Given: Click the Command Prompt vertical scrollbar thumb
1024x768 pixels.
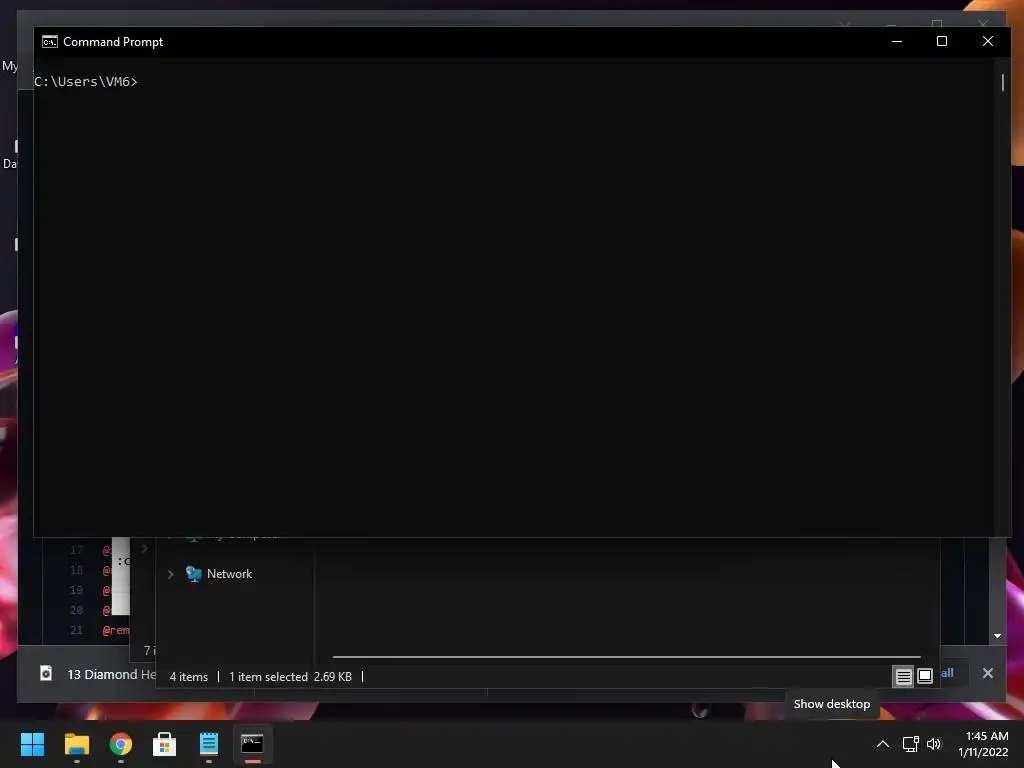Looking at the screenshot, I should [x=1003, y=82].
